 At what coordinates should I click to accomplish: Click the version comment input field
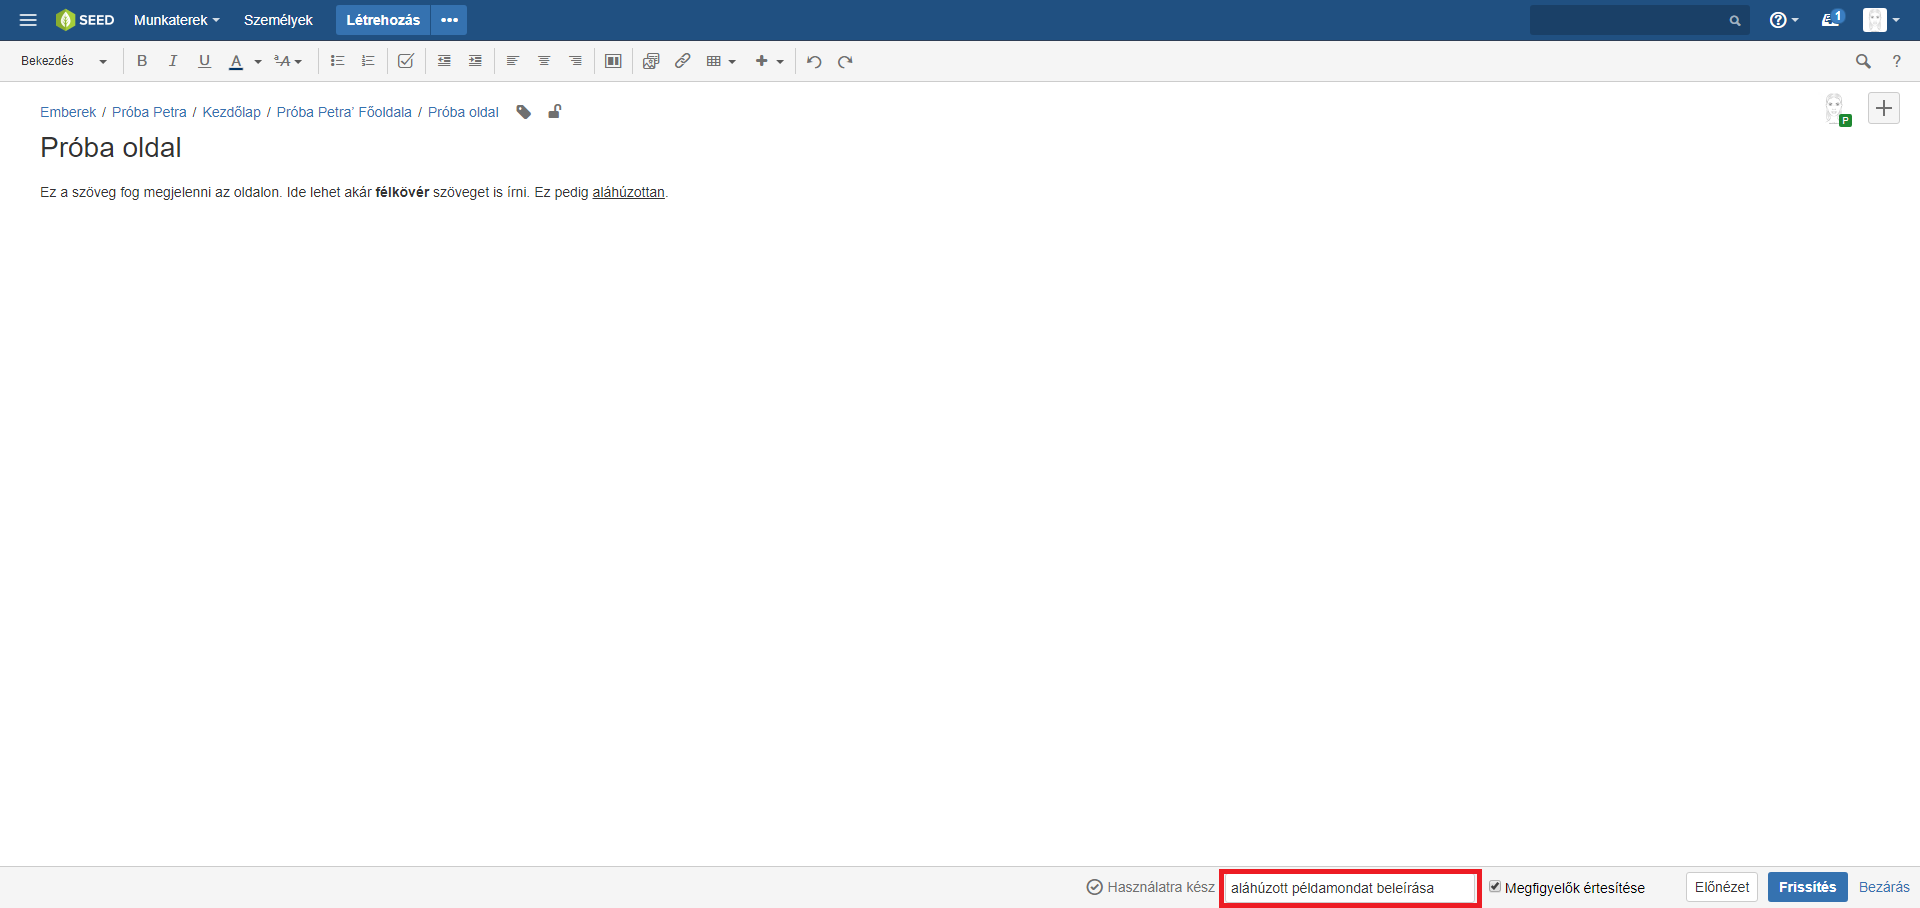point(1349,888)
